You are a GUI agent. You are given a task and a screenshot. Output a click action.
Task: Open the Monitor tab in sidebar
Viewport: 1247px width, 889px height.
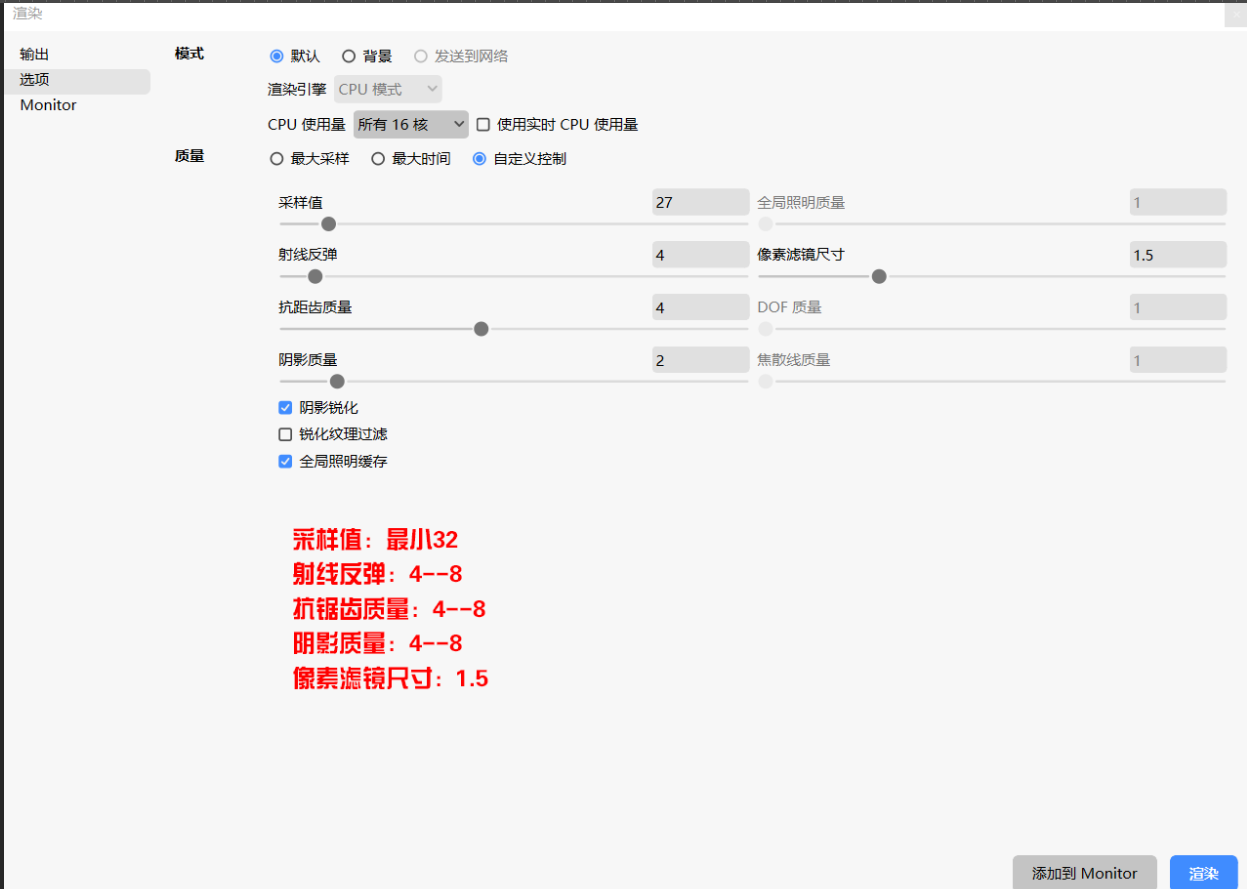coord(48,105)
